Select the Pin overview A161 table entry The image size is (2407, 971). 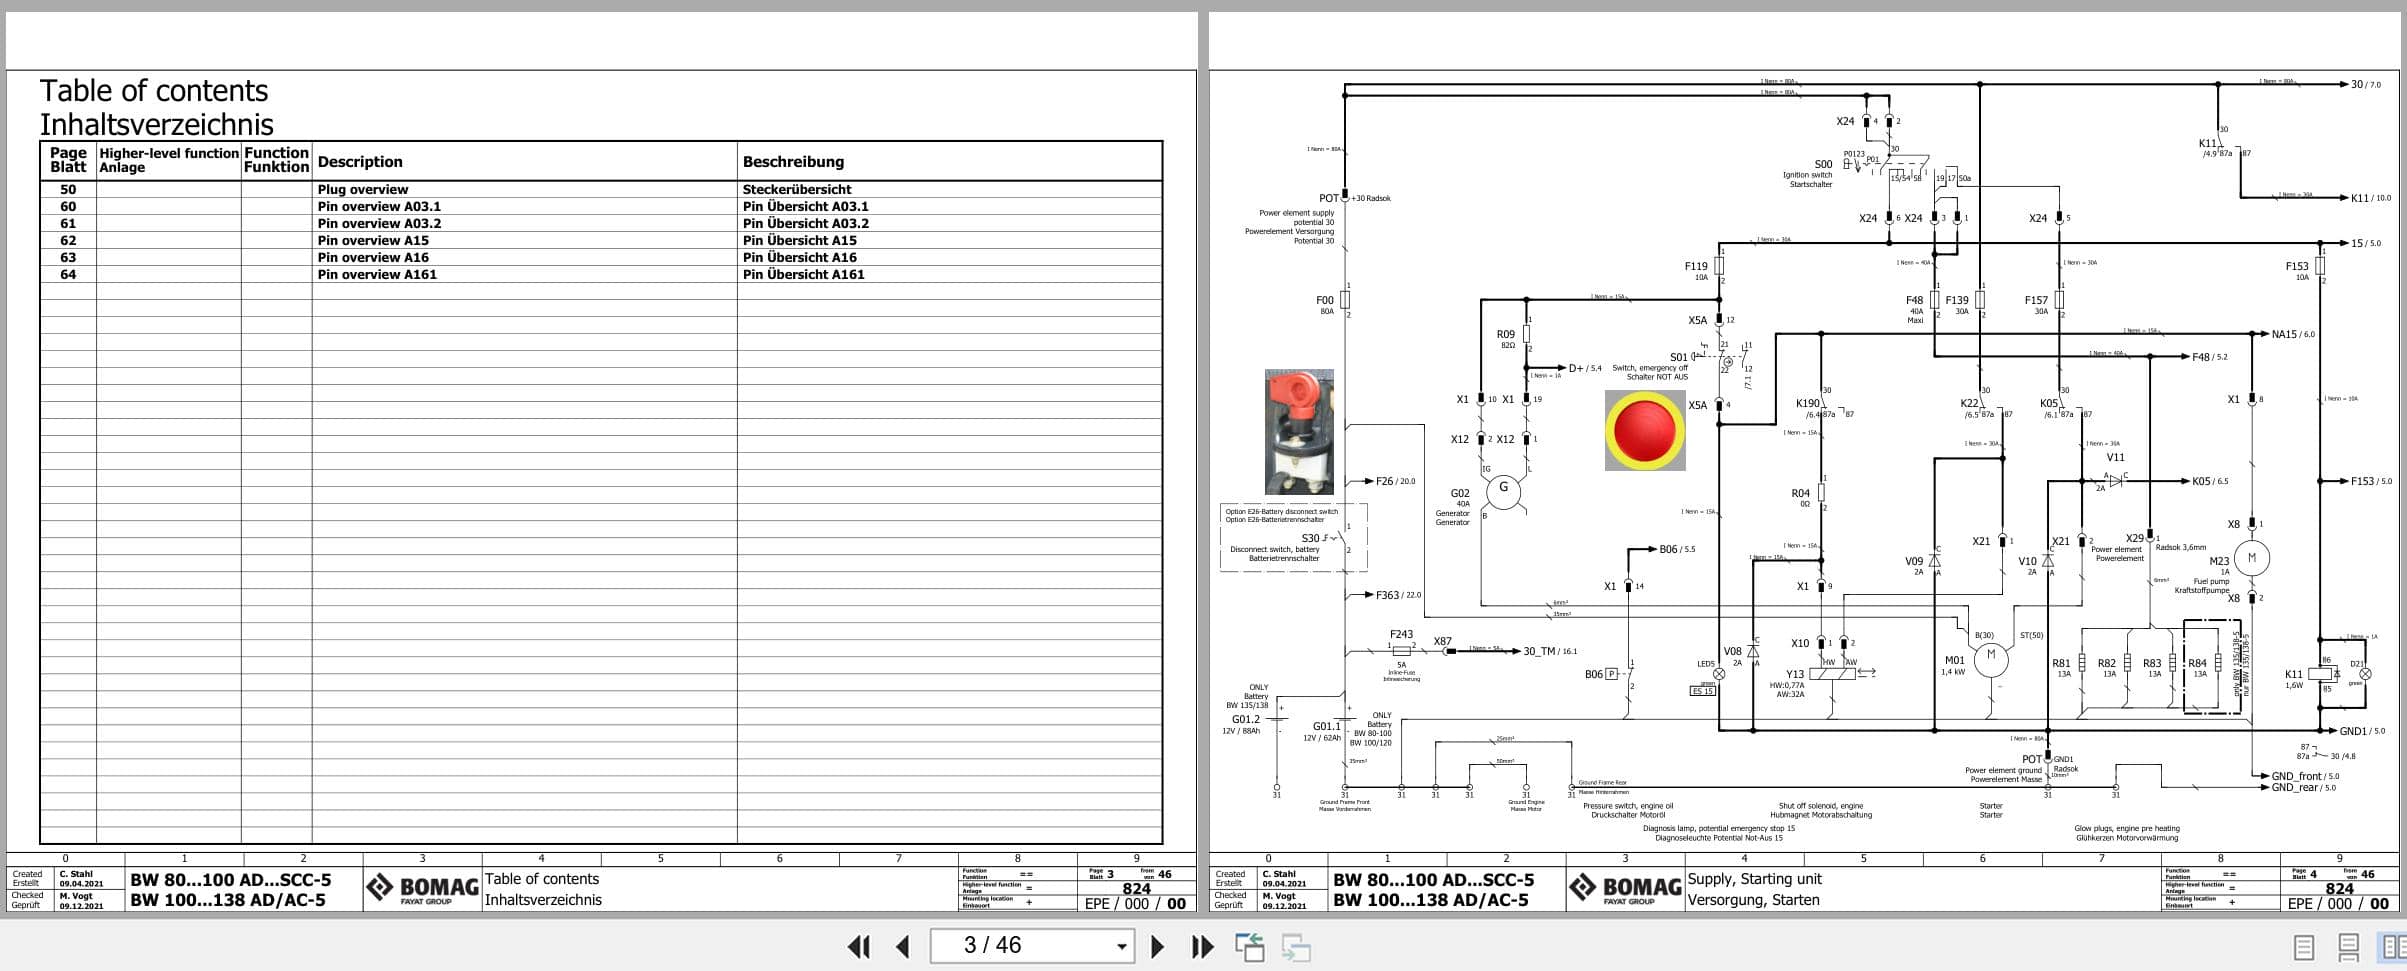[x=376, y=273]
